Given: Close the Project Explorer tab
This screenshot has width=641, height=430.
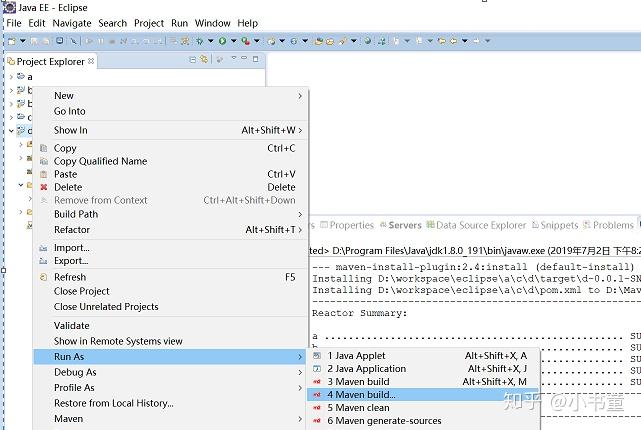Looking at the screenshot, I should click(x=91, y=61).
